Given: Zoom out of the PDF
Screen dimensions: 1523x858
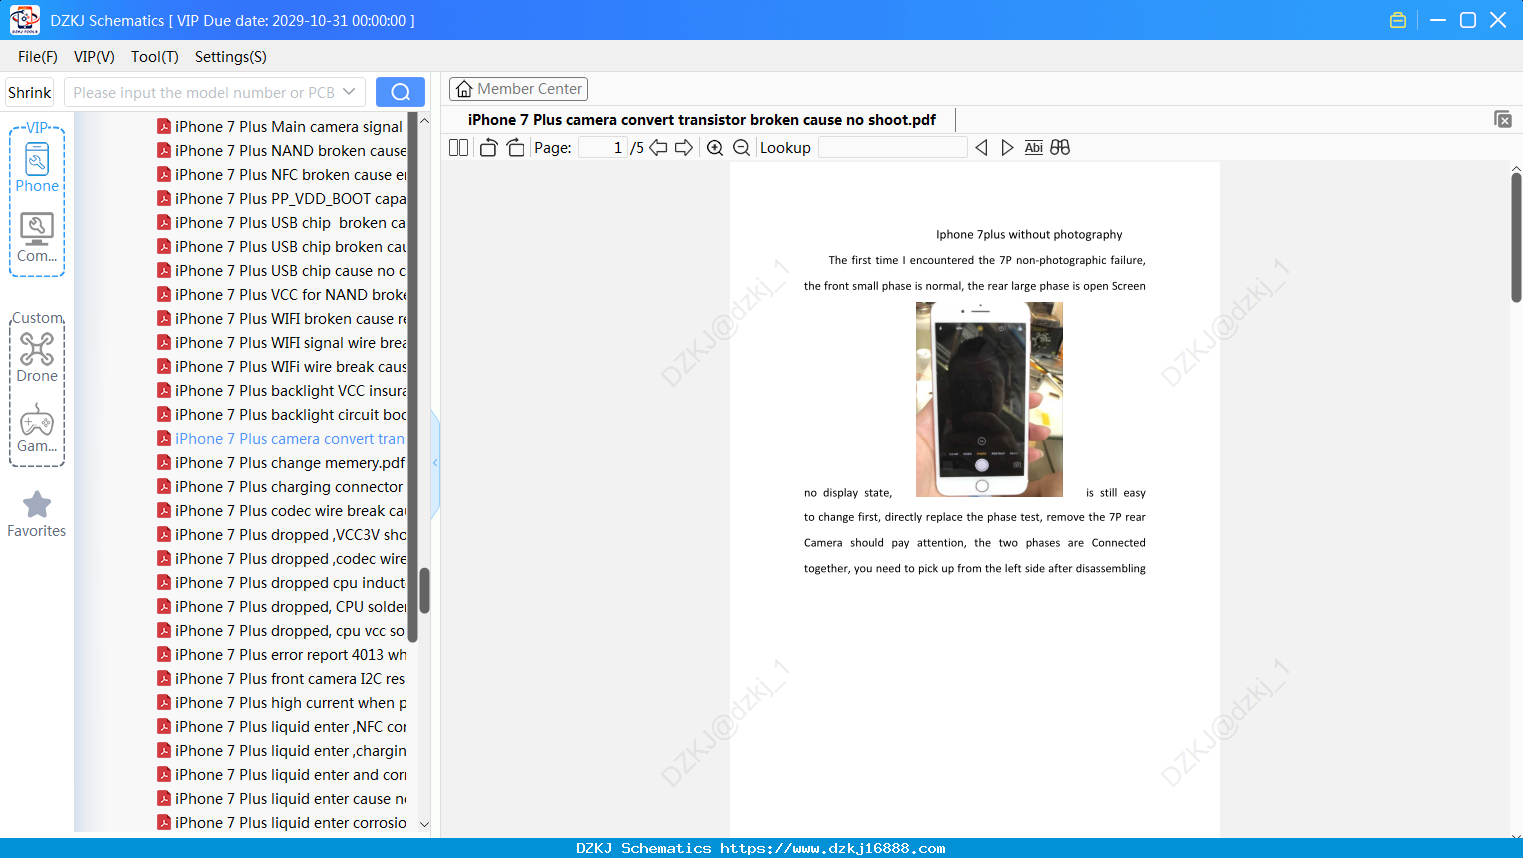Looking at the screenshot, I should (x=741, y=148).
